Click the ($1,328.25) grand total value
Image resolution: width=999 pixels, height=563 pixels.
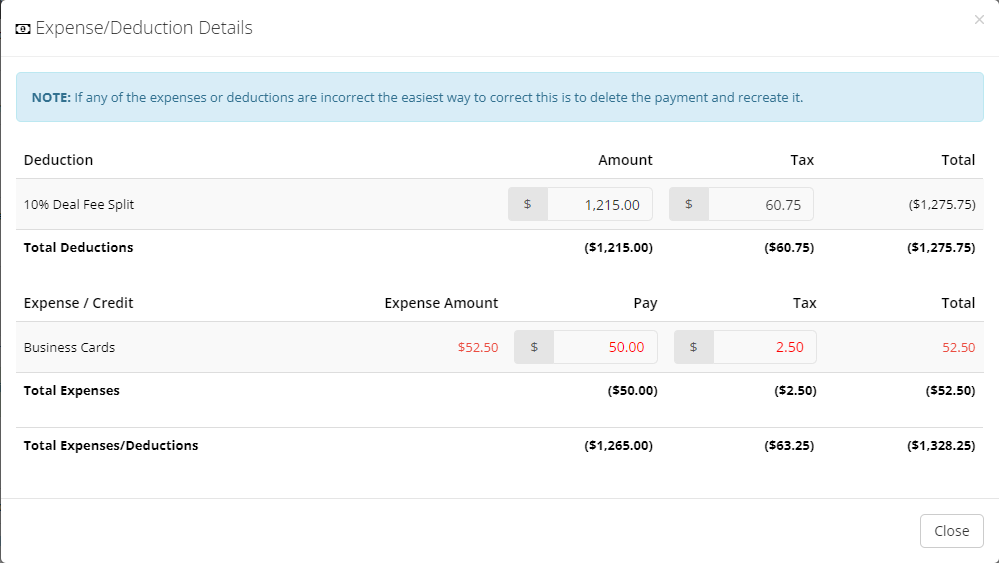click(941, 445)
